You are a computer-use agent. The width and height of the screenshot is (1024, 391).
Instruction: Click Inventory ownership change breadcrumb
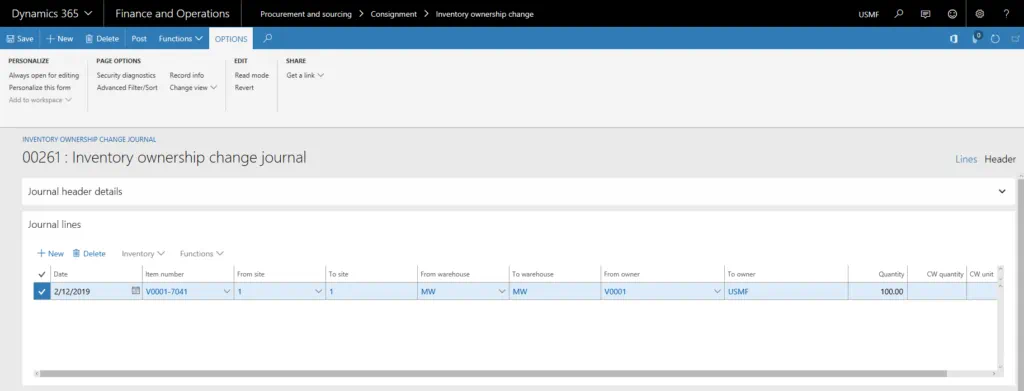(x=485, y=14)
